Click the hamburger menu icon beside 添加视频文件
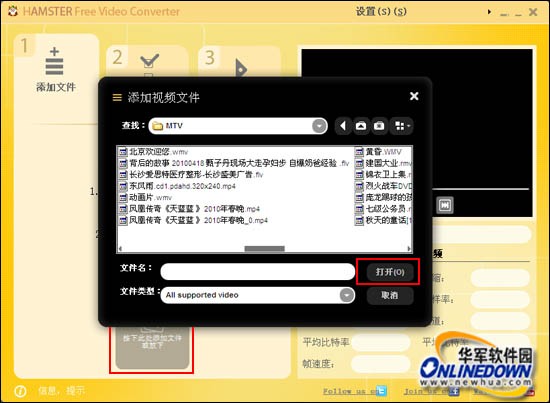550x403 pixels. coord(117,97)
